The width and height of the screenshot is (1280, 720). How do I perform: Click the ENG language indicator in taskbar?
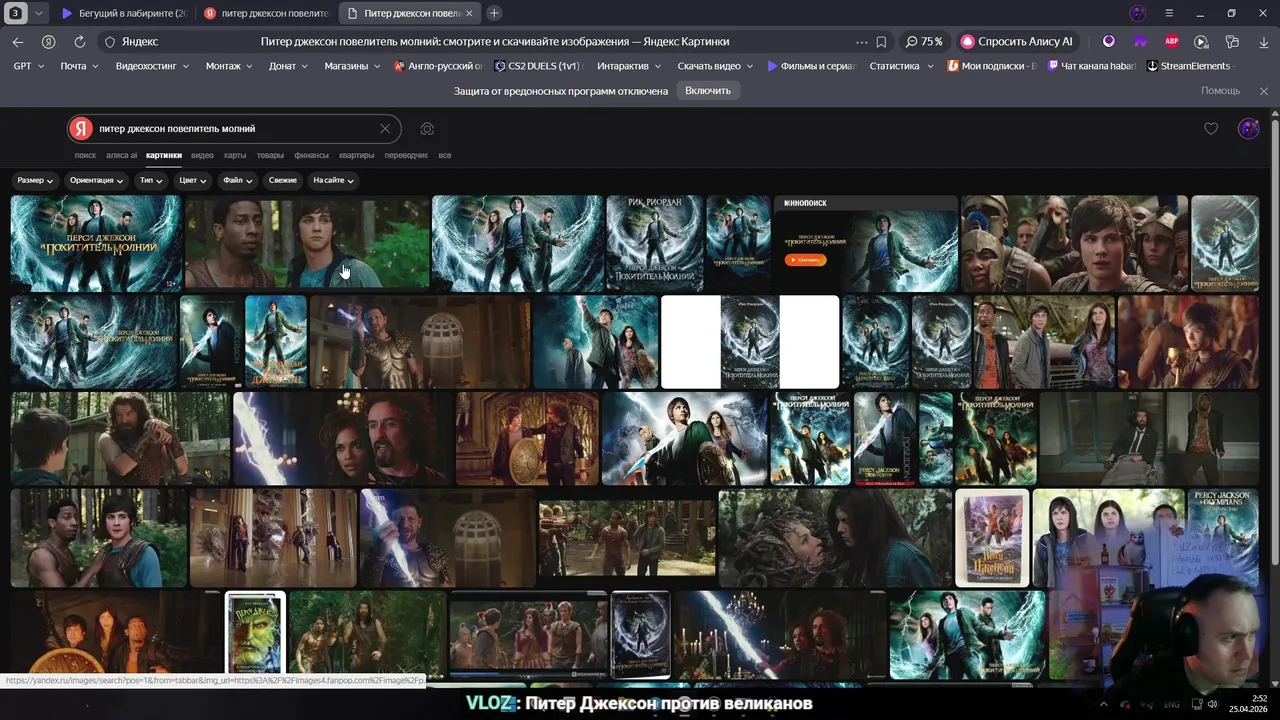(1171, 705)
